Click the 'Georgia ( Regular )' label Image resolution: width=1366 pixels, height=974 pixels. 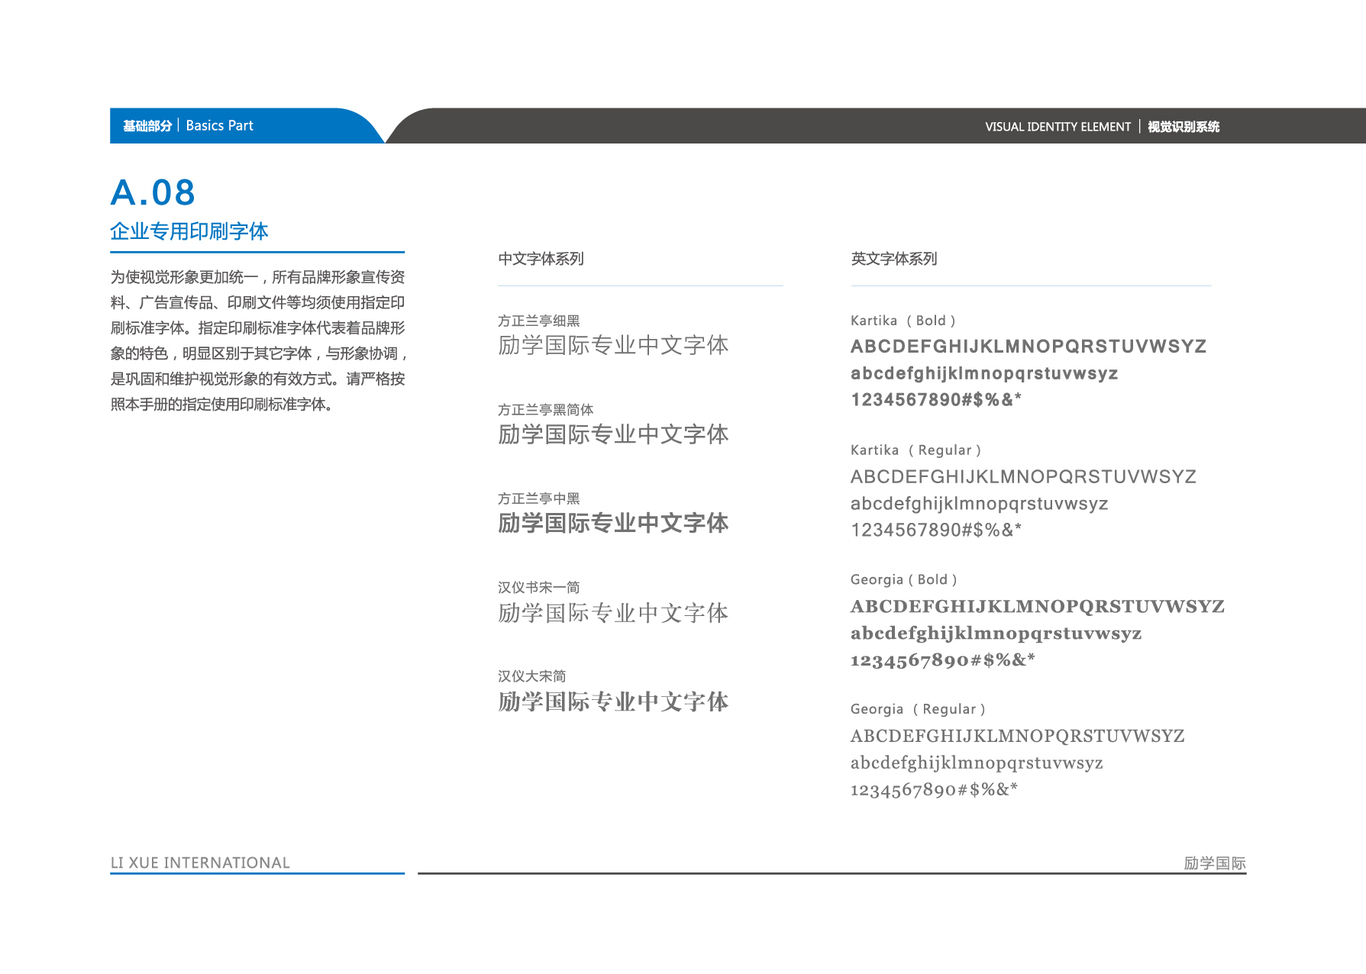click(918, 710)
